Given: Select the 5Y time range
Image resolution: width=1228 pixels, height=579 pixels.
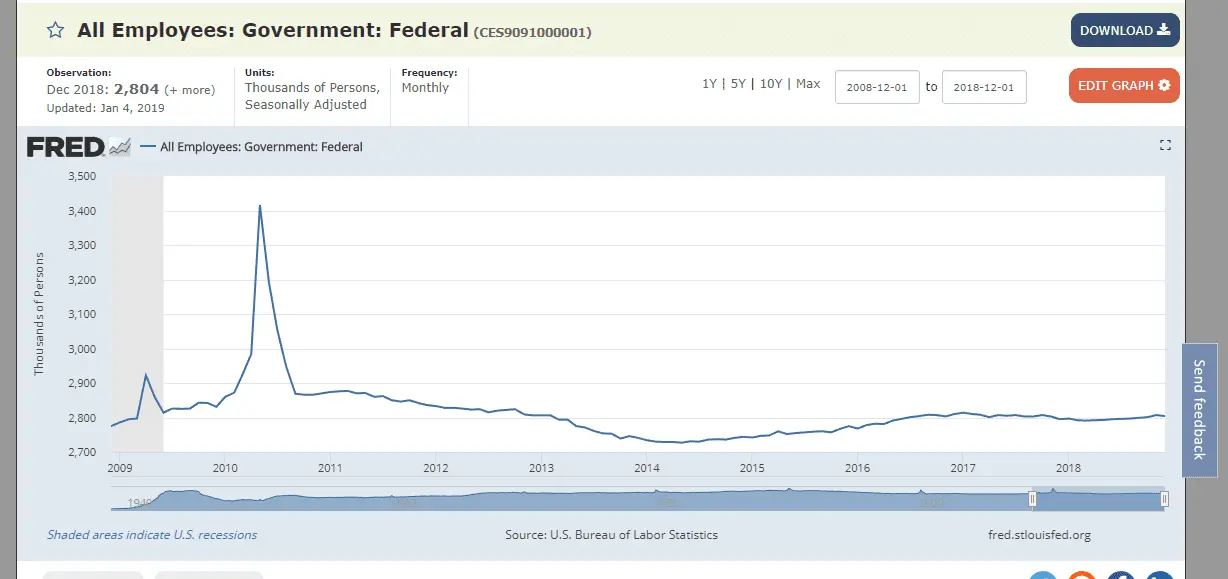Looking at the screenshot, I should pos(738,84).
